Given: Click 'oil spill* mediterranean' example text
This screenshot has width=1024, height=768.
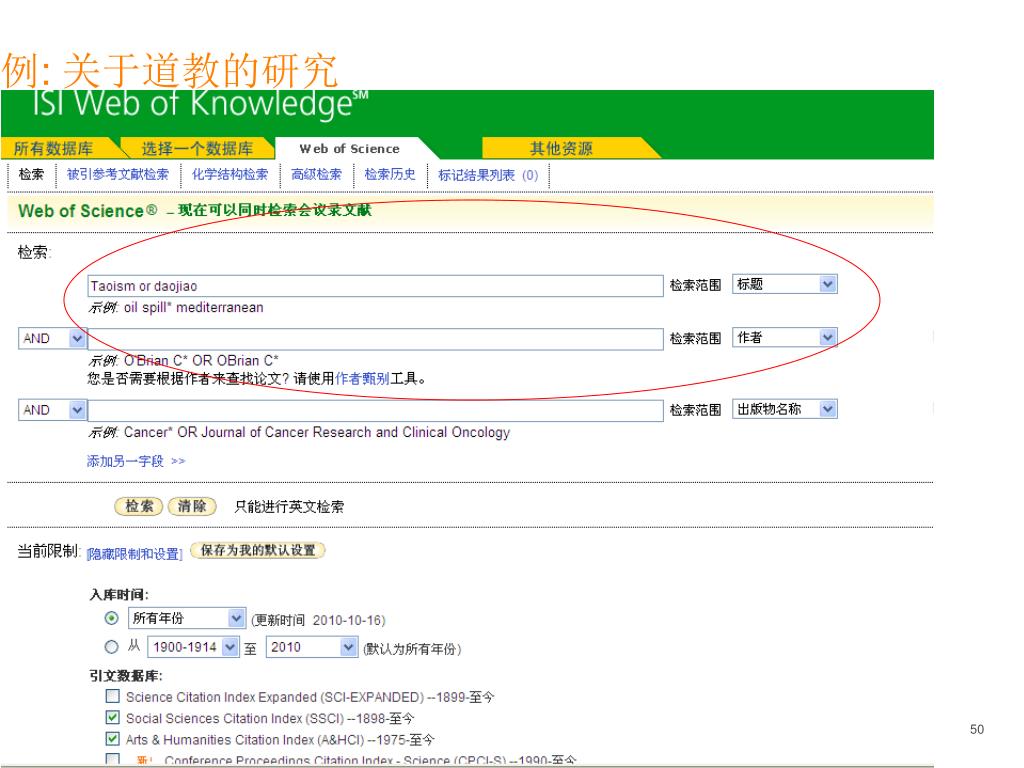Looking at the screenshot, I should 193,308.
